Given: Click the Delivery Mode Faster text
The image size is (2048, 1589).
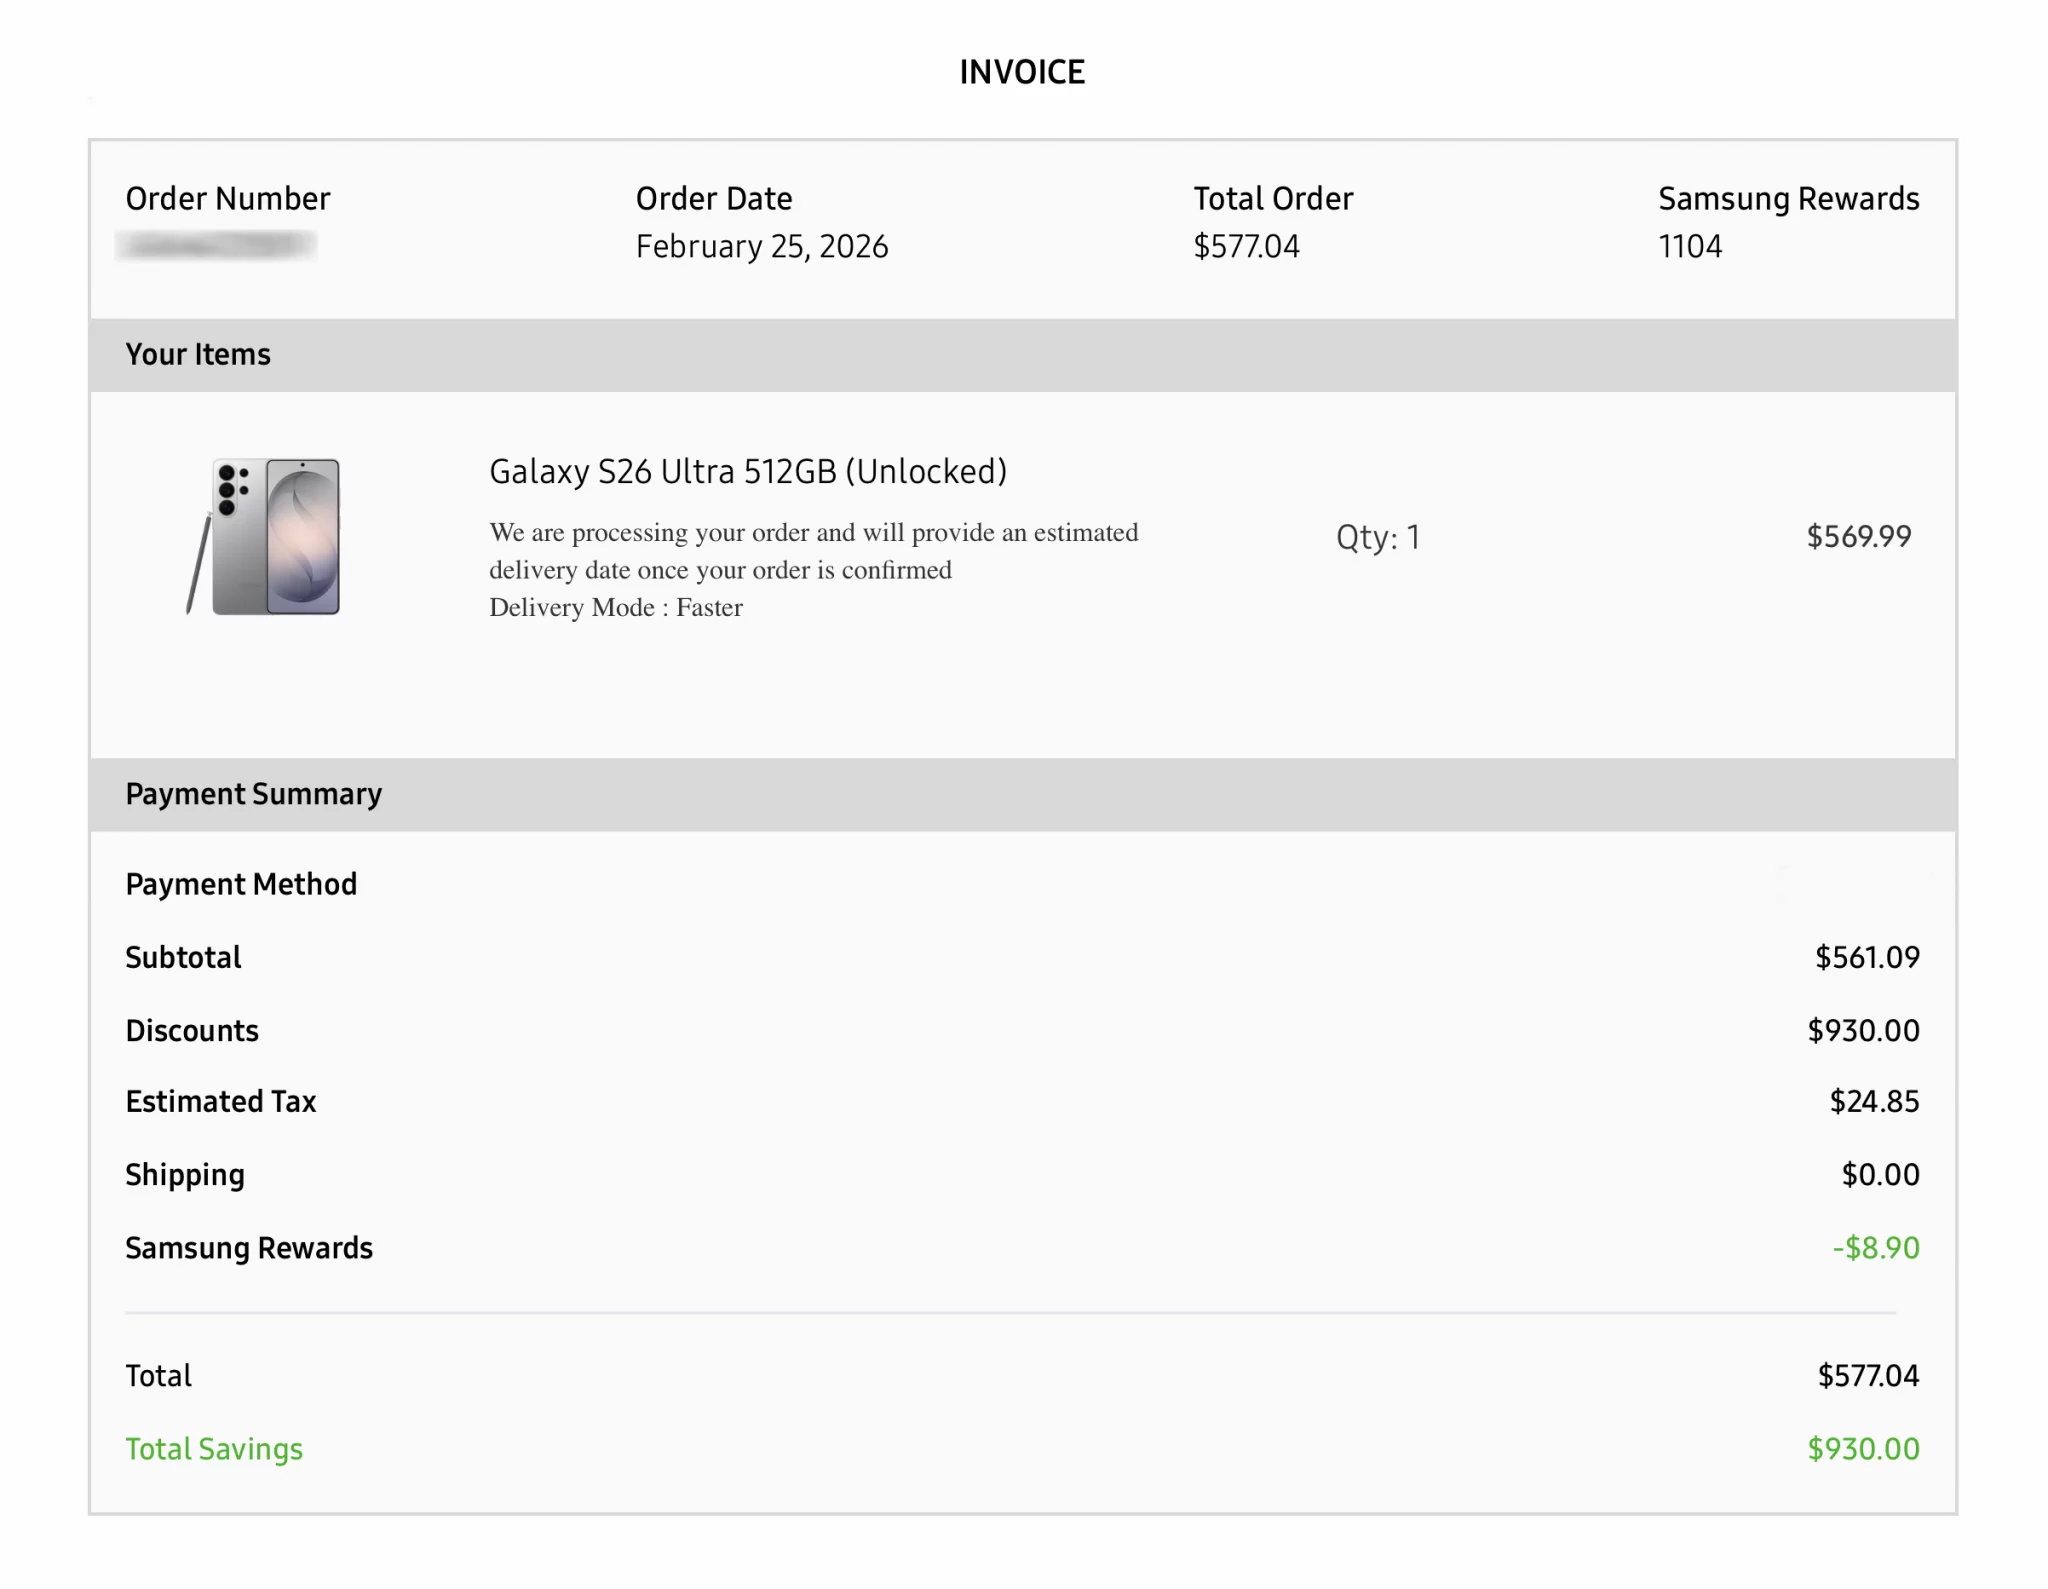Looking at the screenshot, I should point(615,608).
